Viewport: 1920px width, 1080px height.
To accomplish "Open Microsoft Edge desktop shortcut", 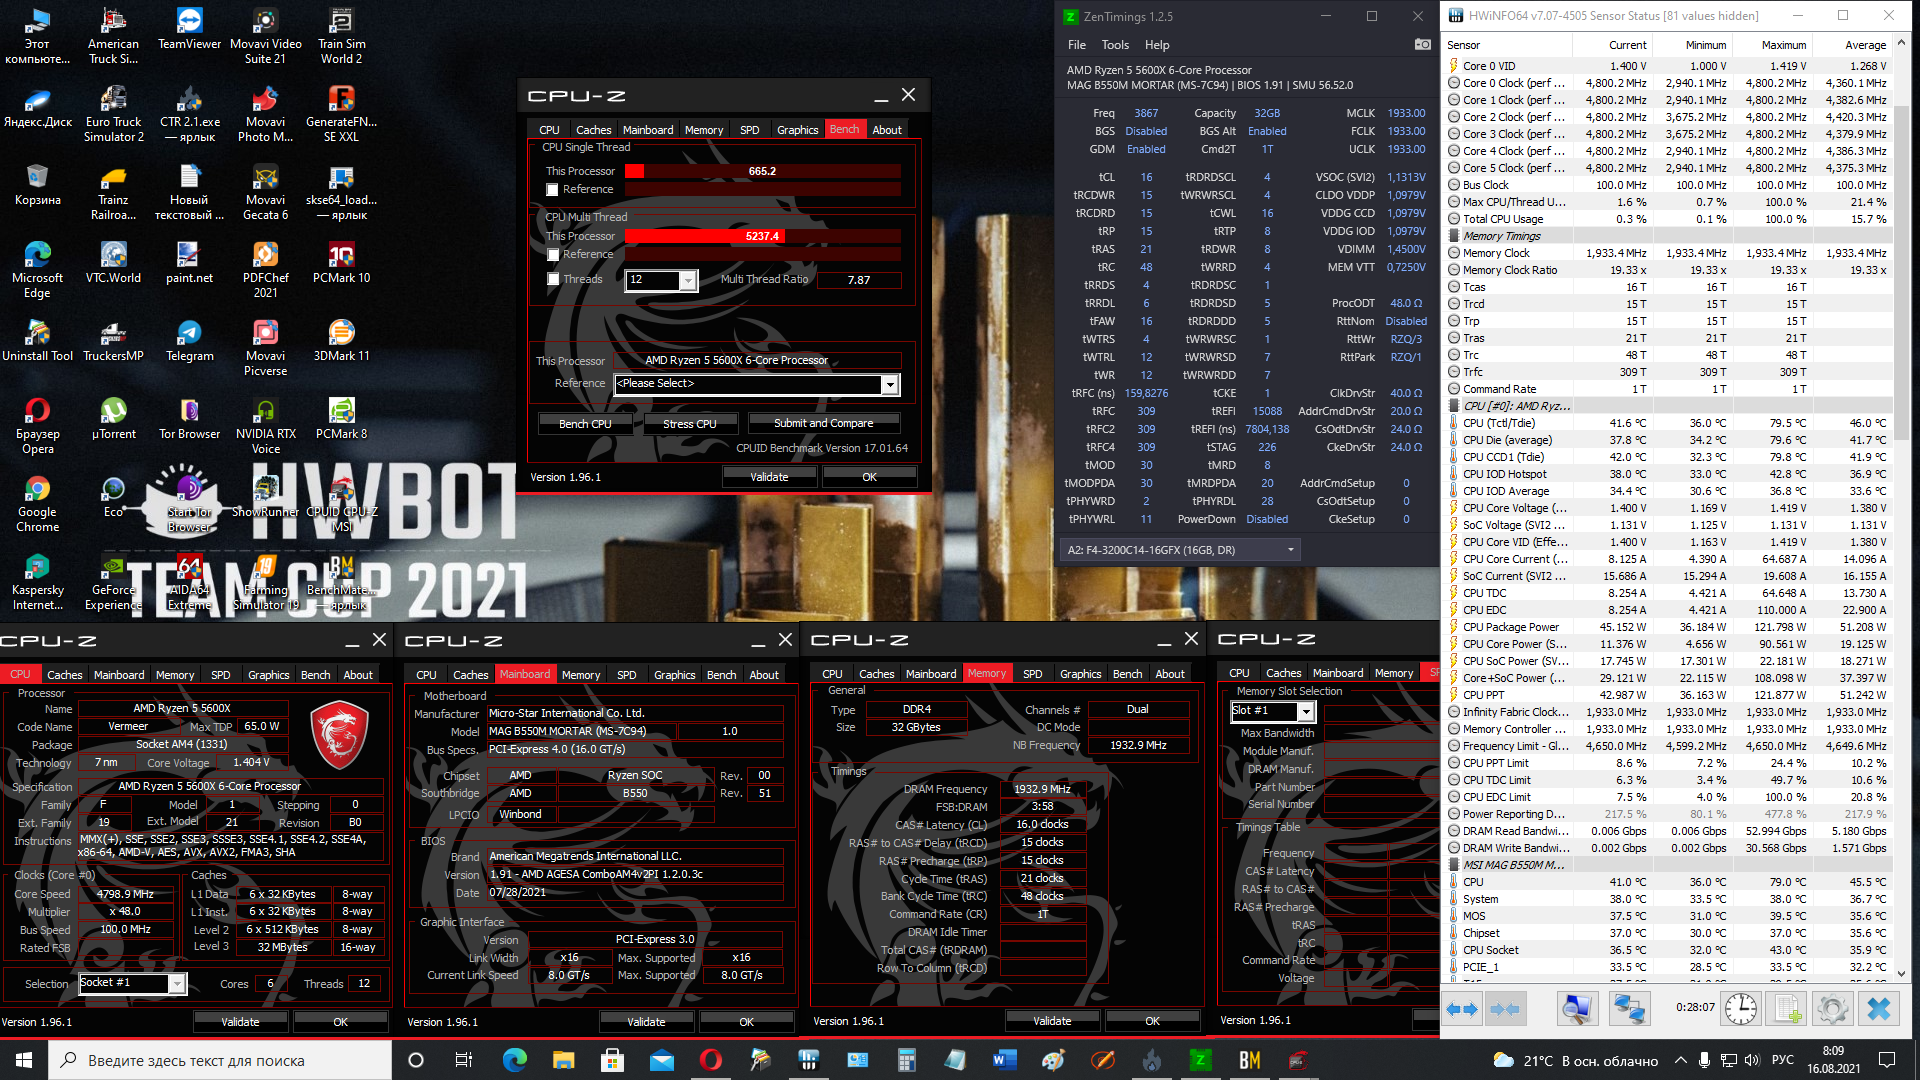I will pos(37,270).
